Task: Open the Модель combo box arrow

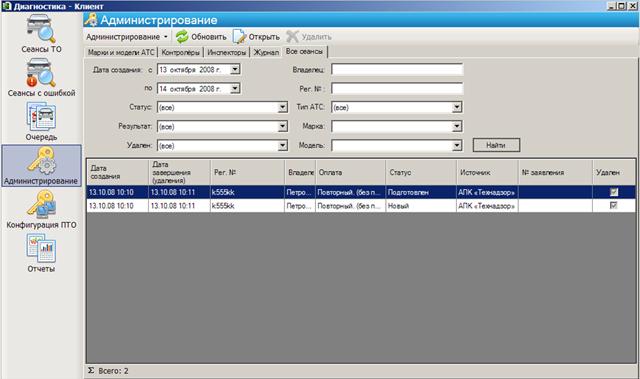Action: click(x=457, y=145)
